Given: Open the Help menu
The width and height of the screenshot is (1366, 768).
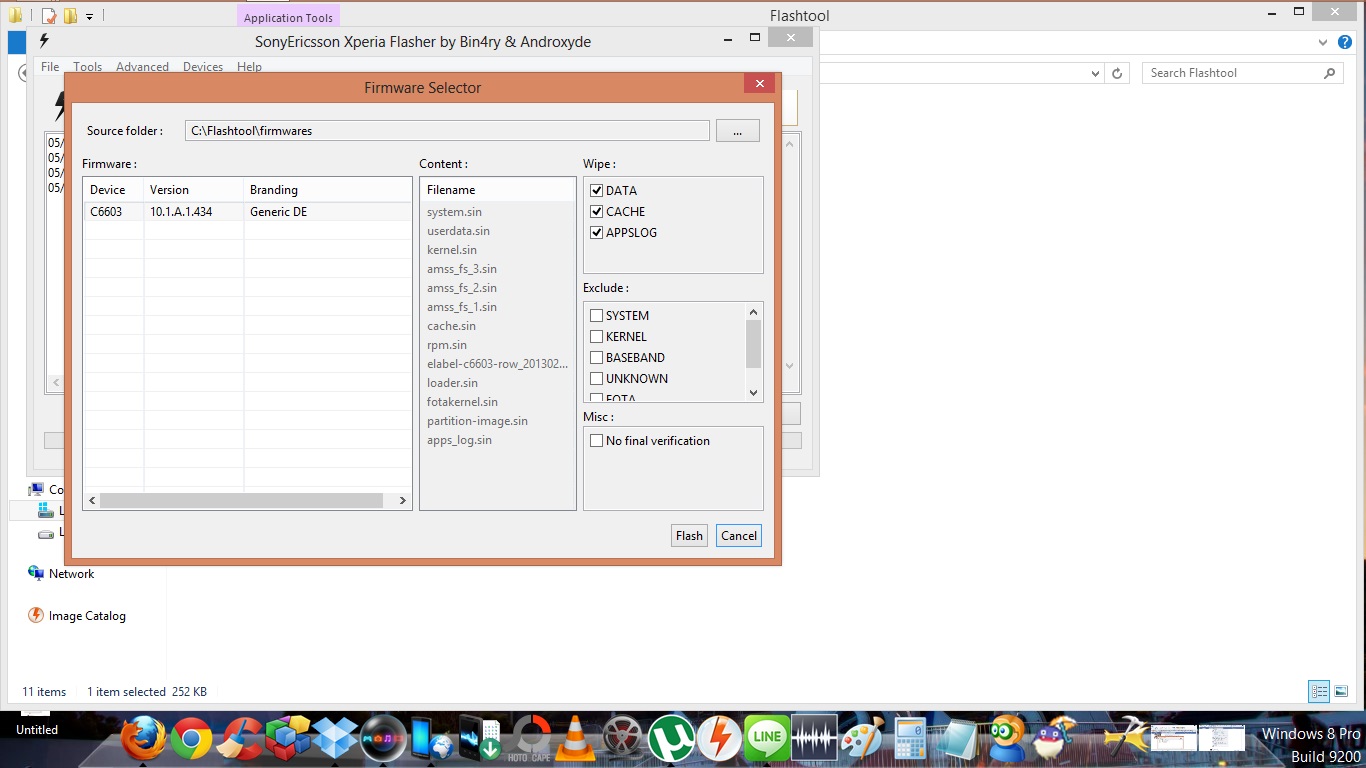Looking at the screenshot, I should point(249,67).
